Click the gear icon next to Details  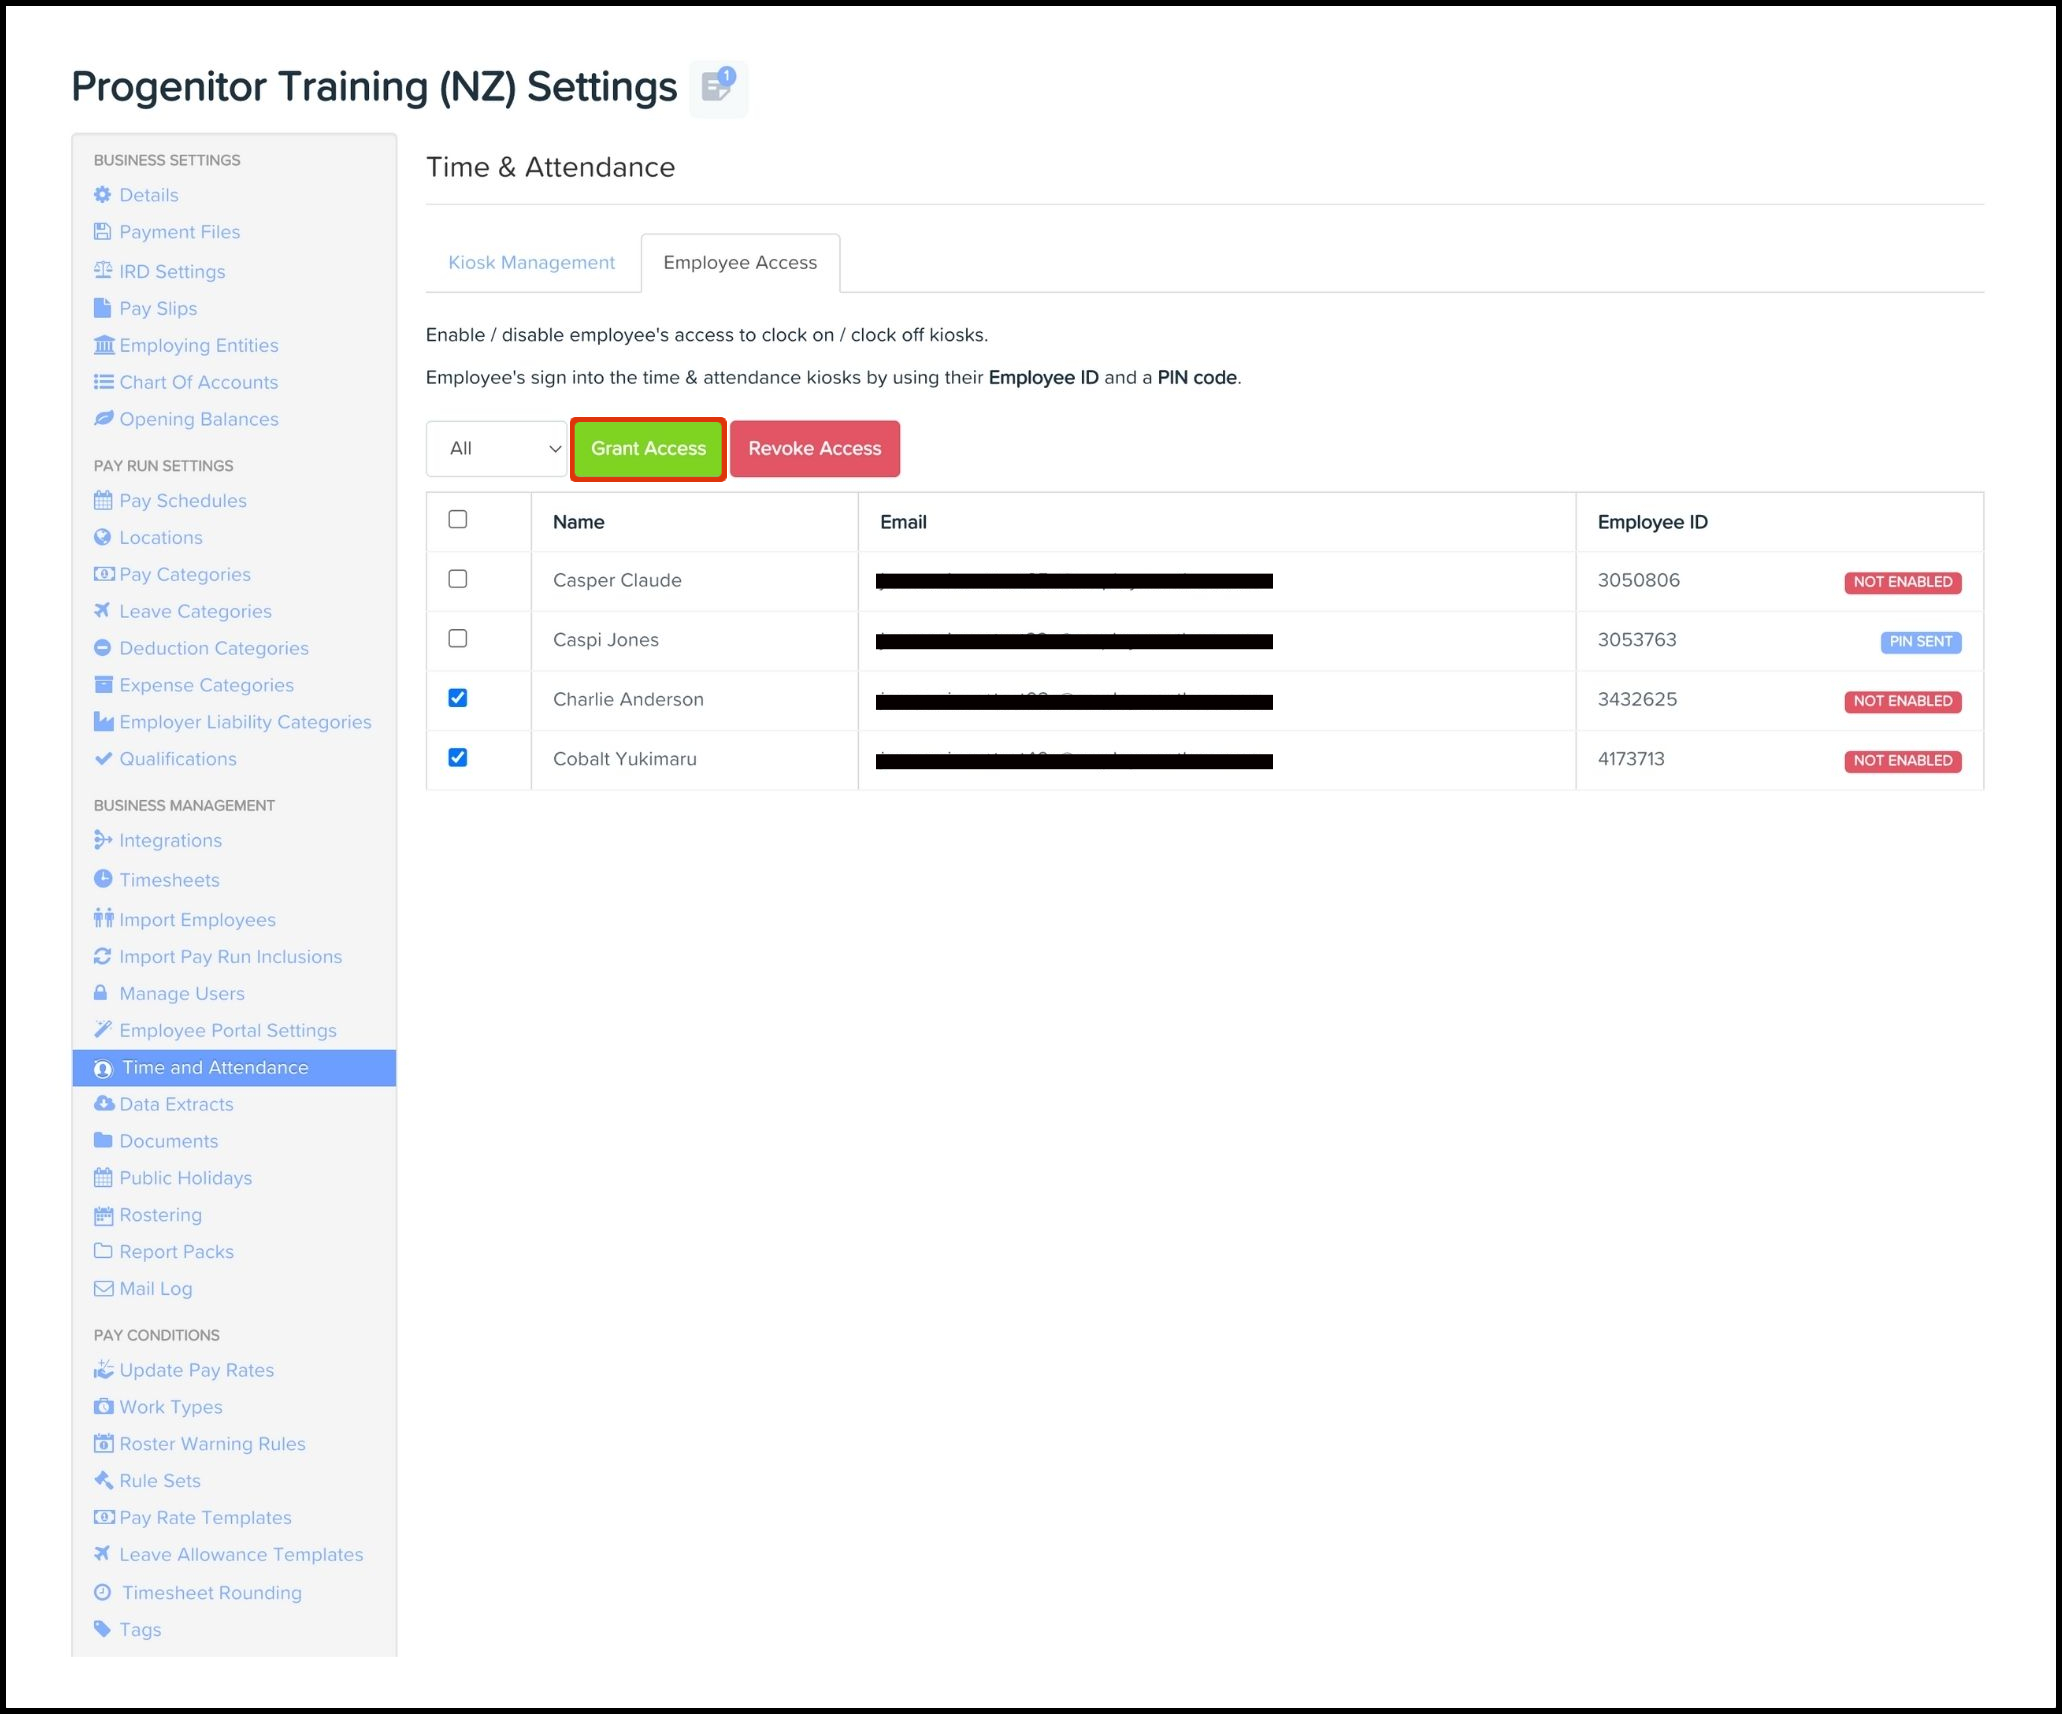[102, 195]
